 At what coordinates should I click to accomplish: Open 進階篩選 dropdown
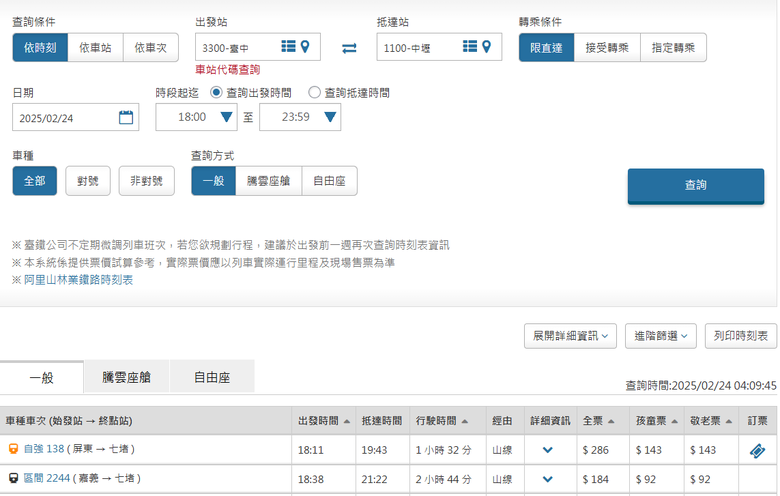pos(661,336)
